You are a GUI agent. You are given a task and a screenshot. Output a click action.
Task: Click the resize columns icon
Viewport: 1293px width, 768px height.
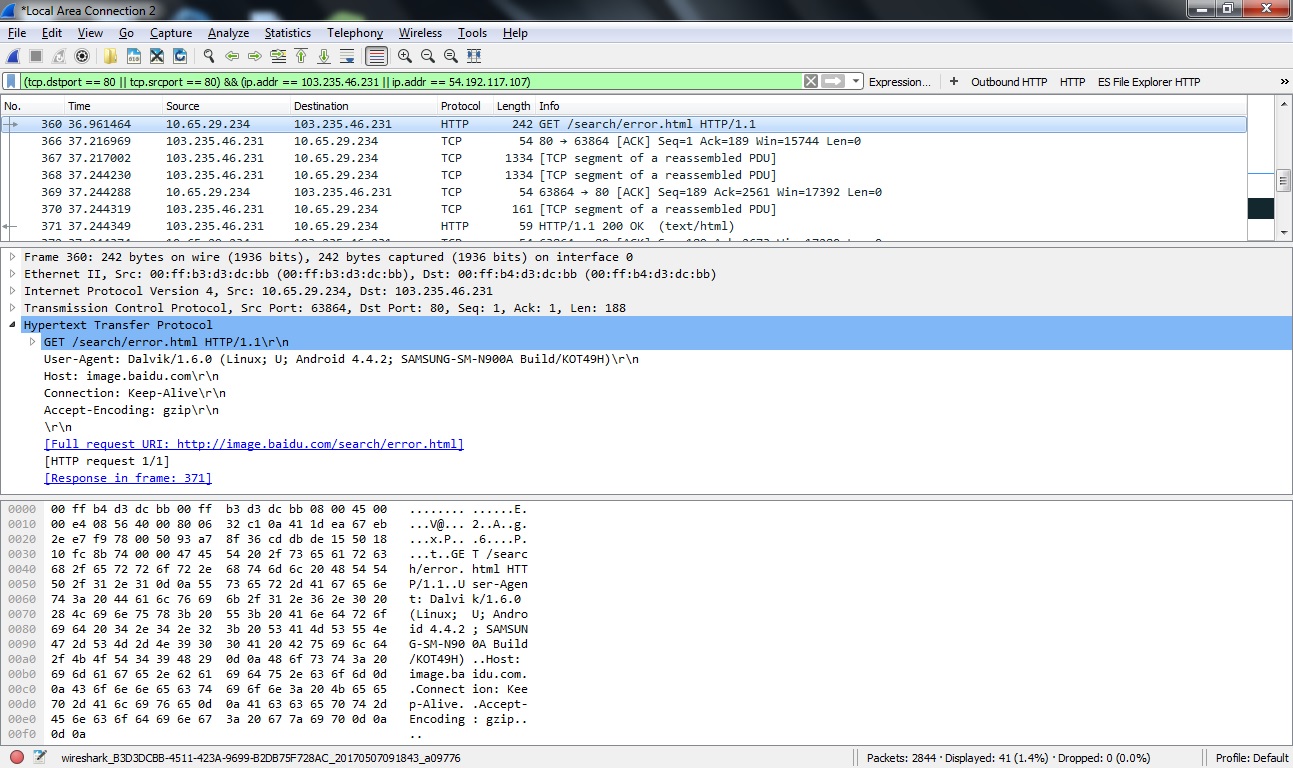pos(474,57)
